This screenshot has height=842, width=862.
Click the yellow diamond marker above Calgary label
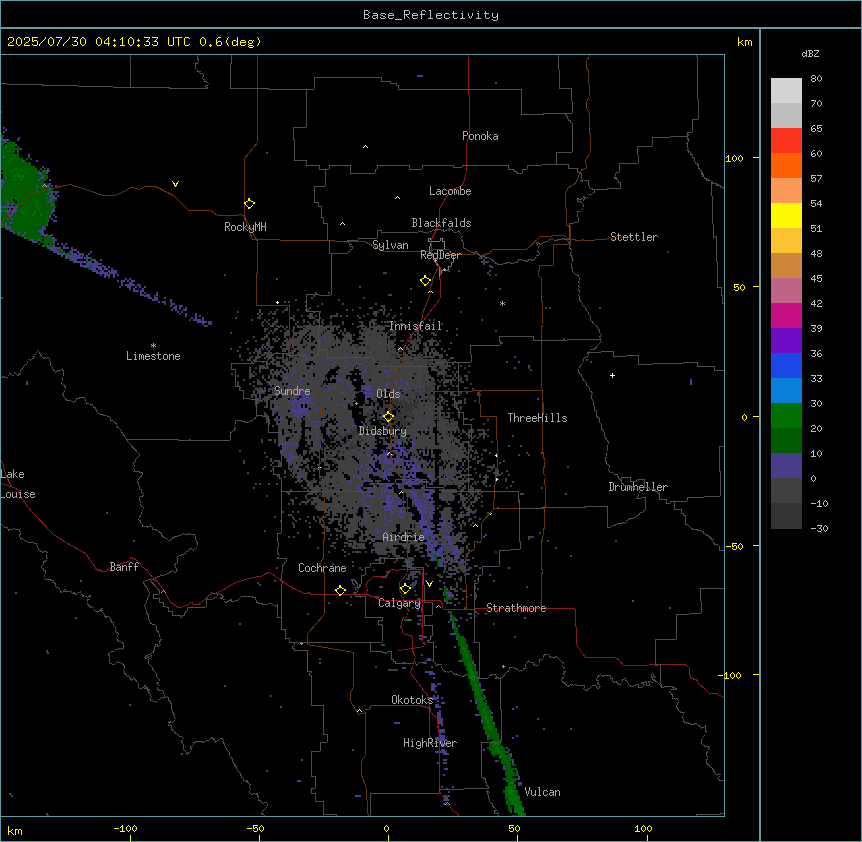coord(405,589)
